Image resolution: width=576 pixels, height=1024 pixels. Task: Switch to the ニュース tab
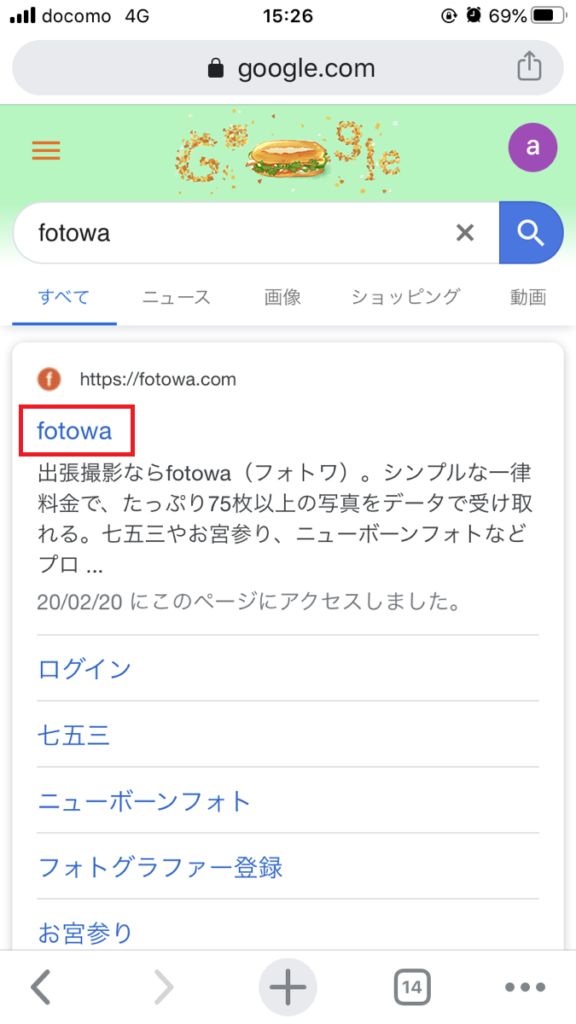[175, 297]
